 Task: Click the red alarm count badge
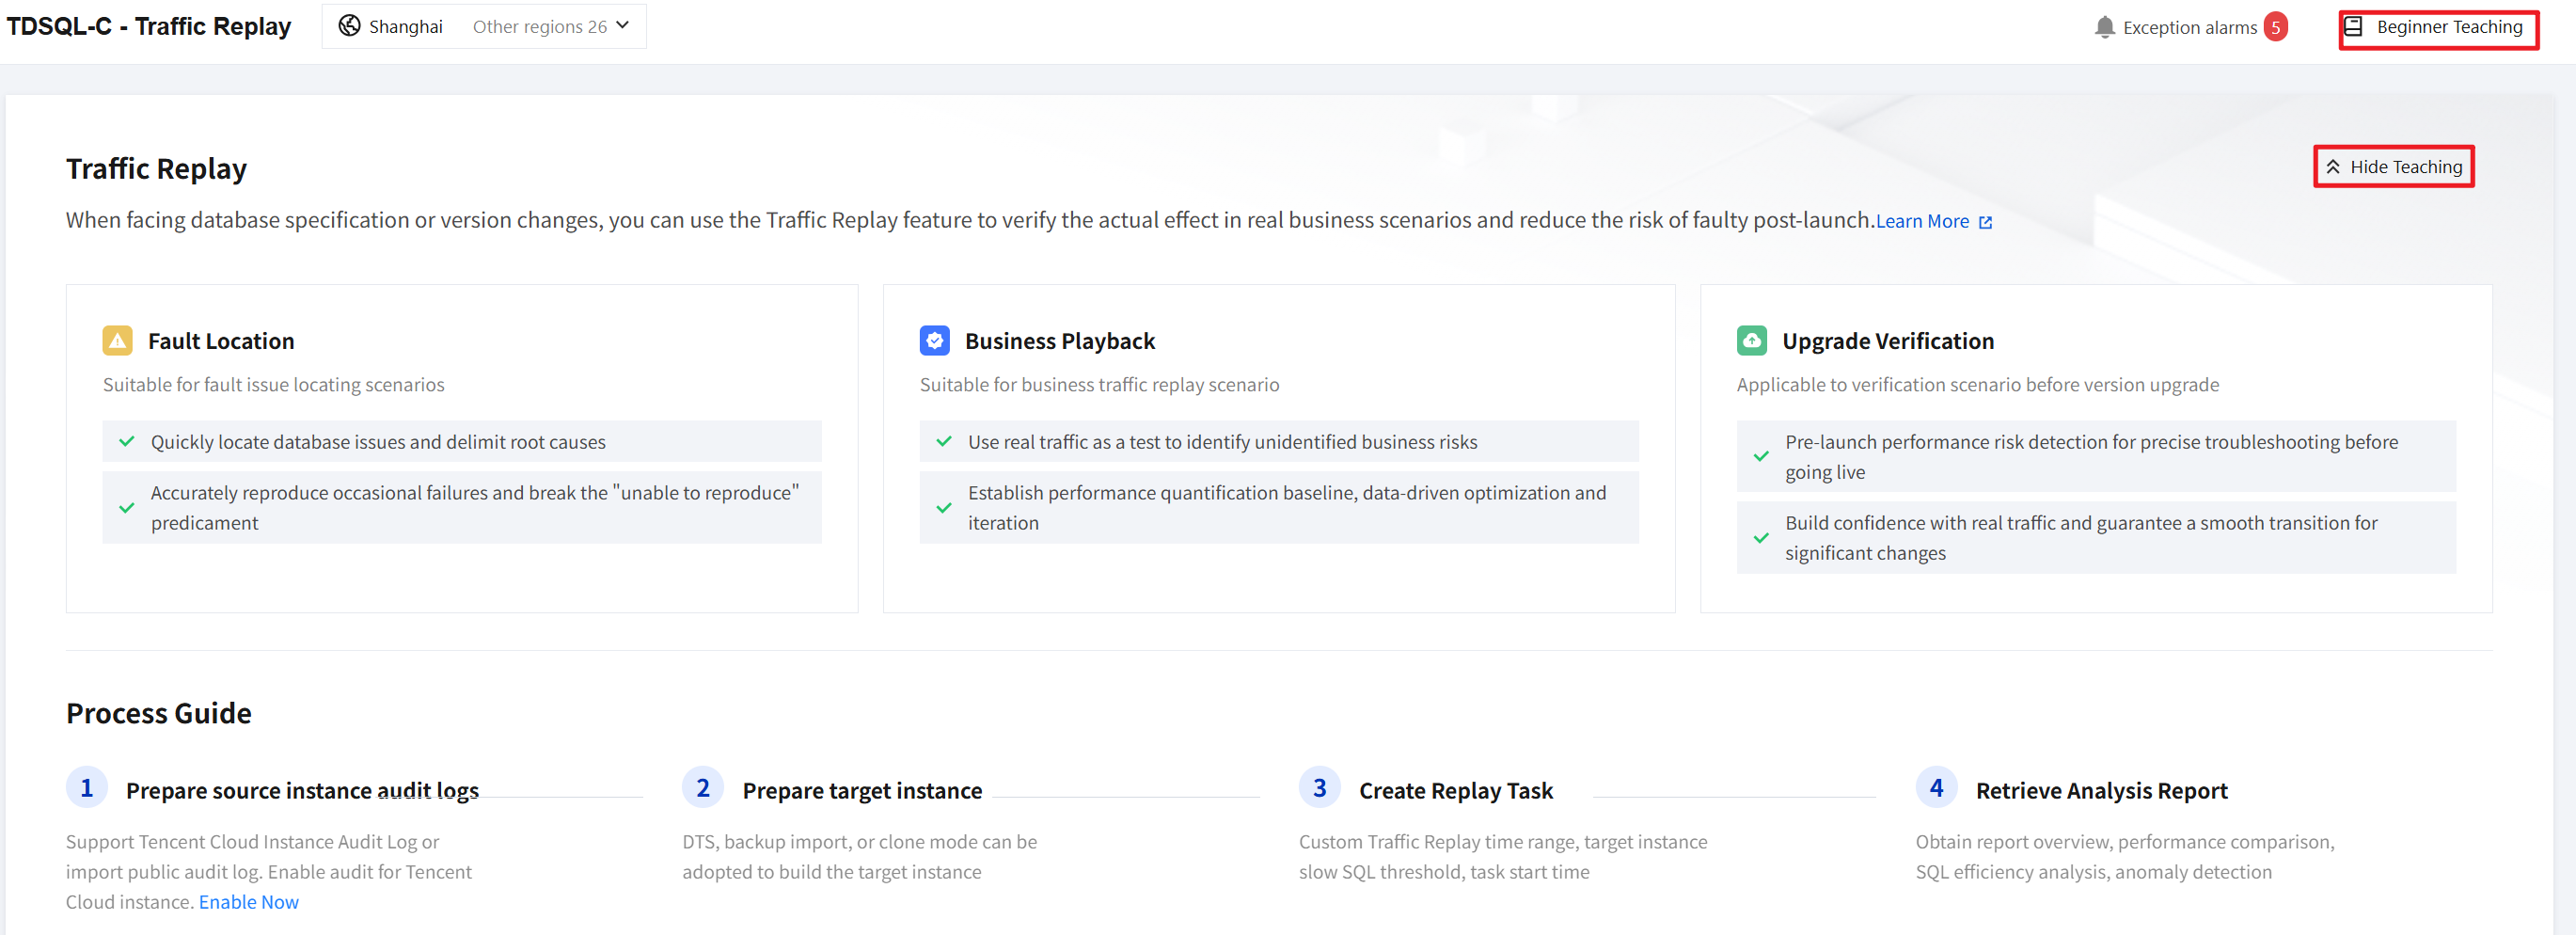point(2275,27)
